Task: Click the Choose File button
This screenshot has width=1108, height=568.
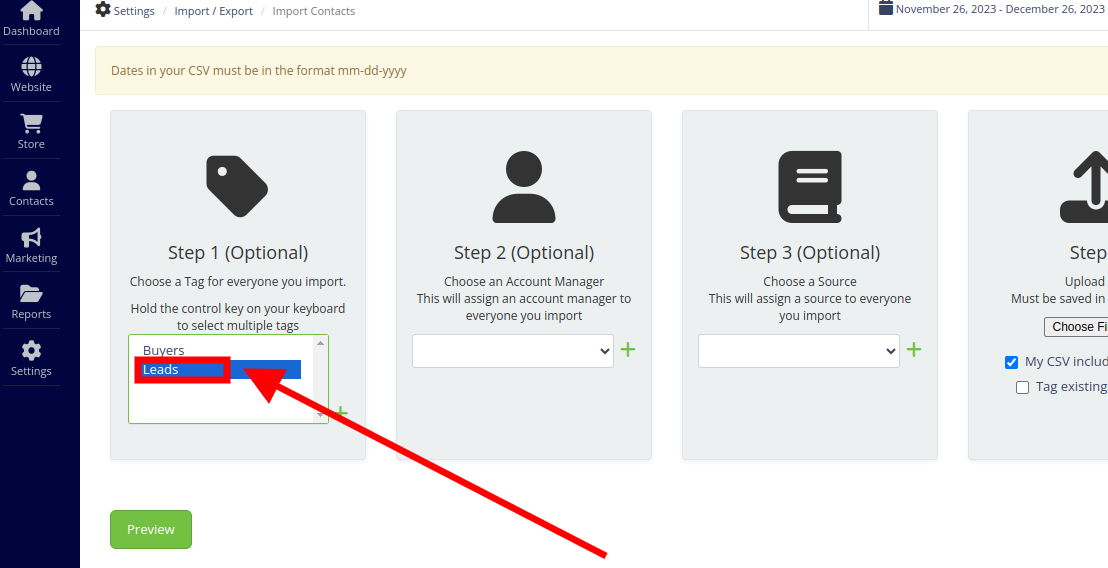Action: (x=1076, y=327)
